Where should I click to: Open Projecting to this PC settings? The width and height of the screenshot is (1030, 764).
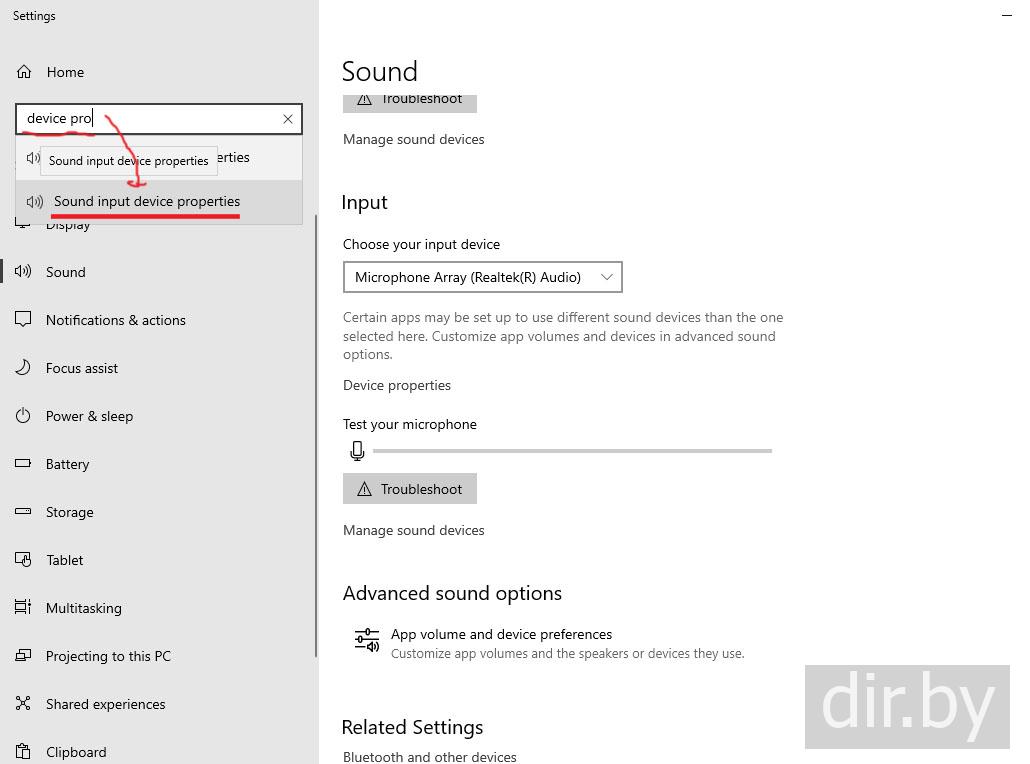coord(108,656)
